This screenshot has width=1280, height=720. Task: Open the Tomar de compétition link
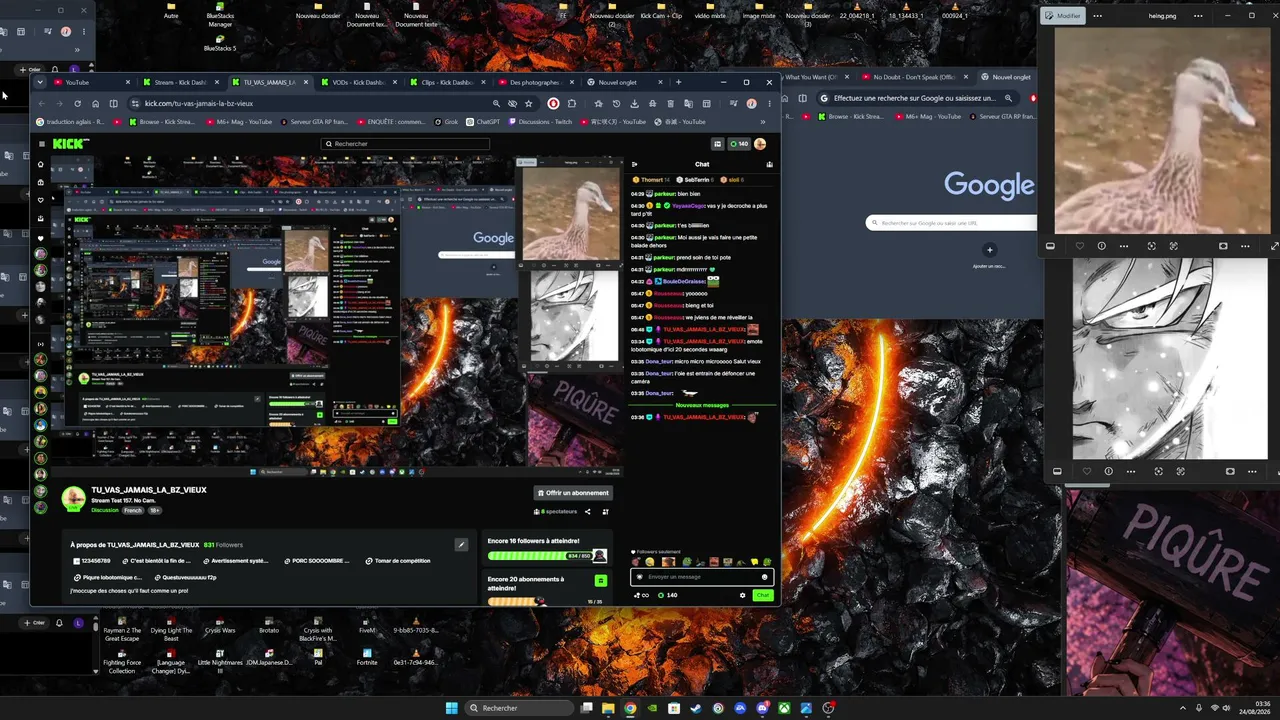click(398, 561)
